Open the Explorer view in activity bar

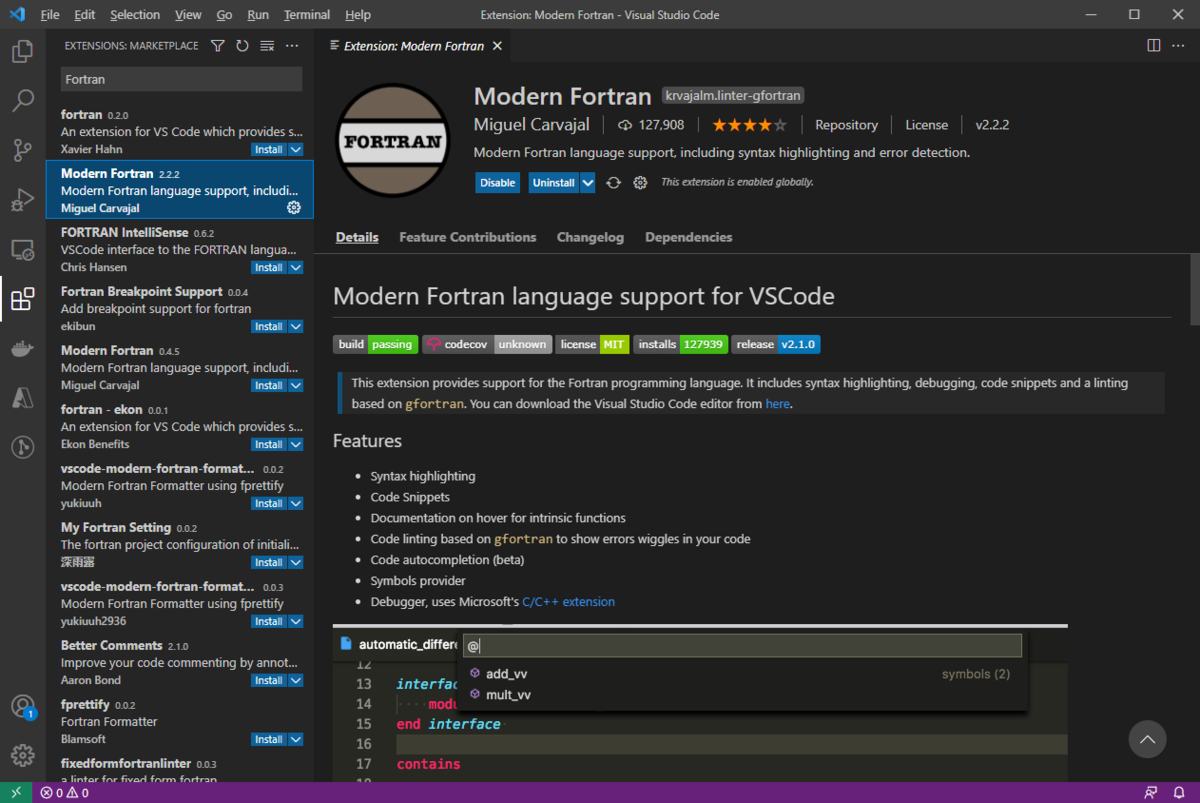point(22,52)
